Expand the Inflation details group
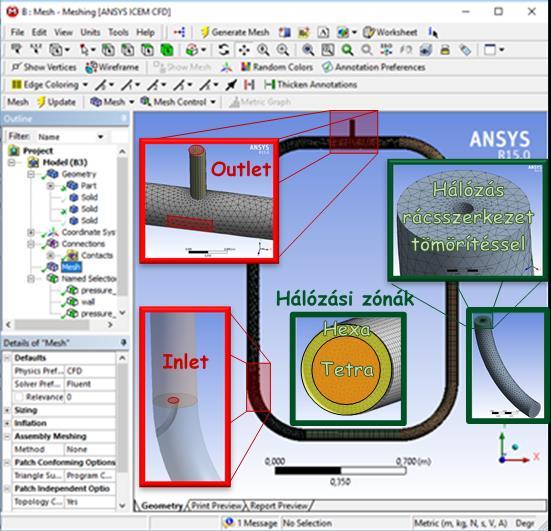Image resolution: width=551 pixels, height=531 pixels. point(7,423)
